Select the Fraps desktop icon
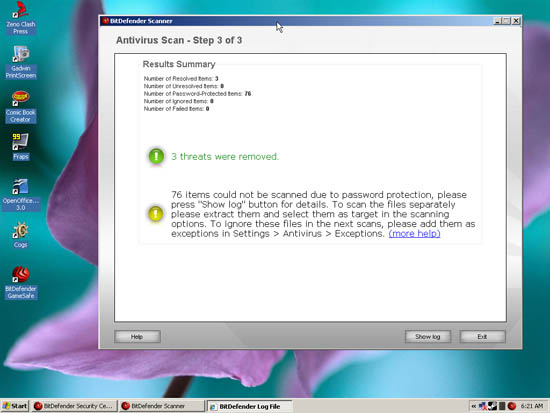 (x=20, y=147)
